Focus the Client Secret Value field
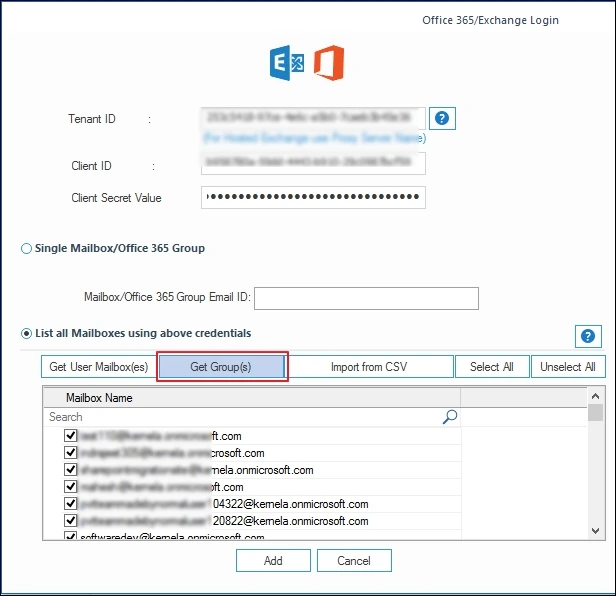Screen dimensions: 616x596 (313, 197)
